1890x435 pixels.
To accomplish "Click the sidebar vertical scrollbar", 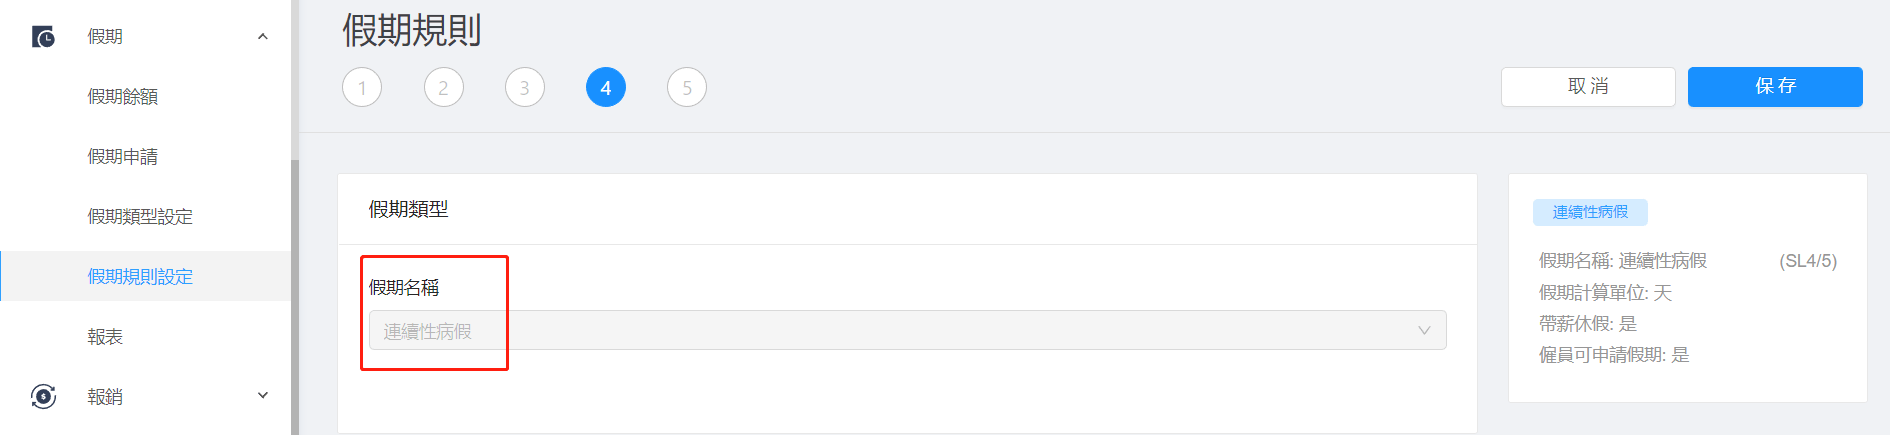I will click(295, 297).
